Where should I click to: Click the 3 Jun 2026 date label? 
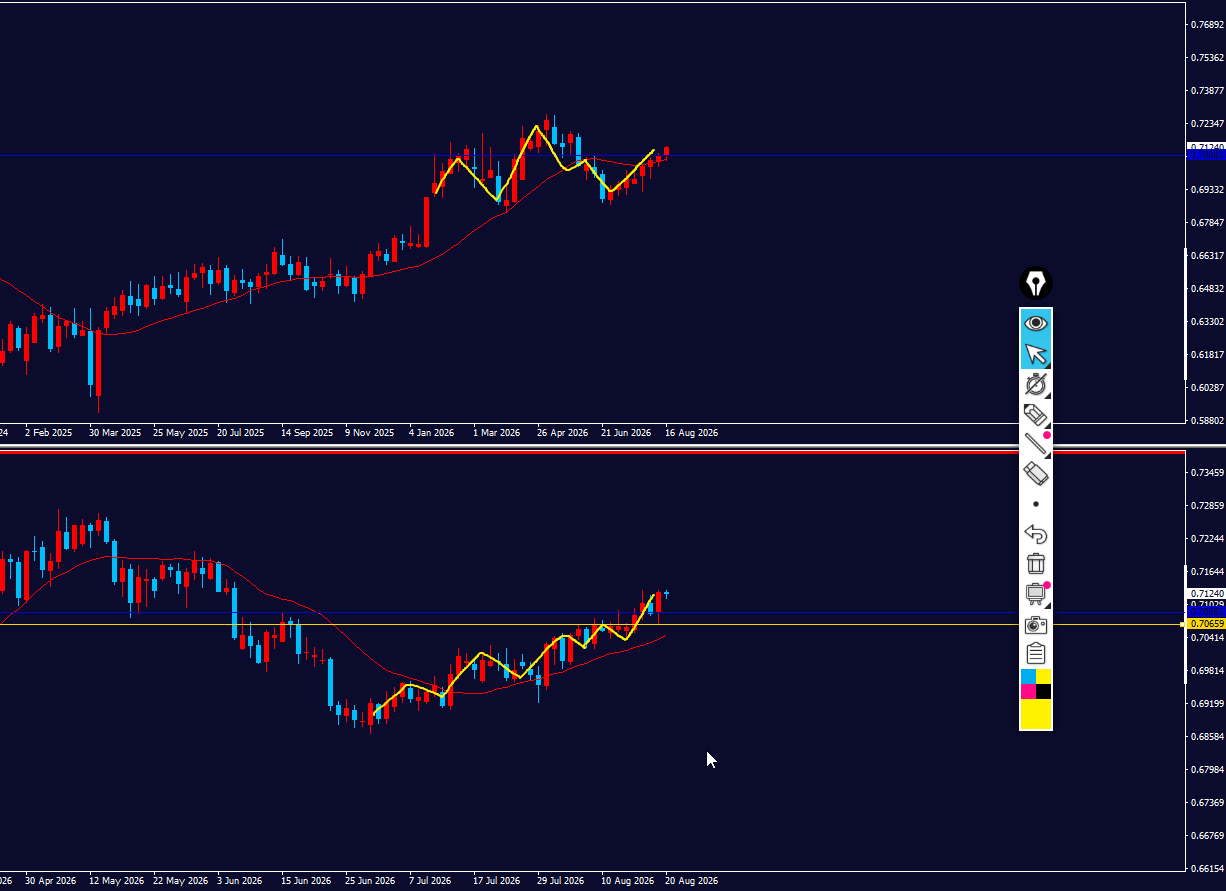point(239,881)
